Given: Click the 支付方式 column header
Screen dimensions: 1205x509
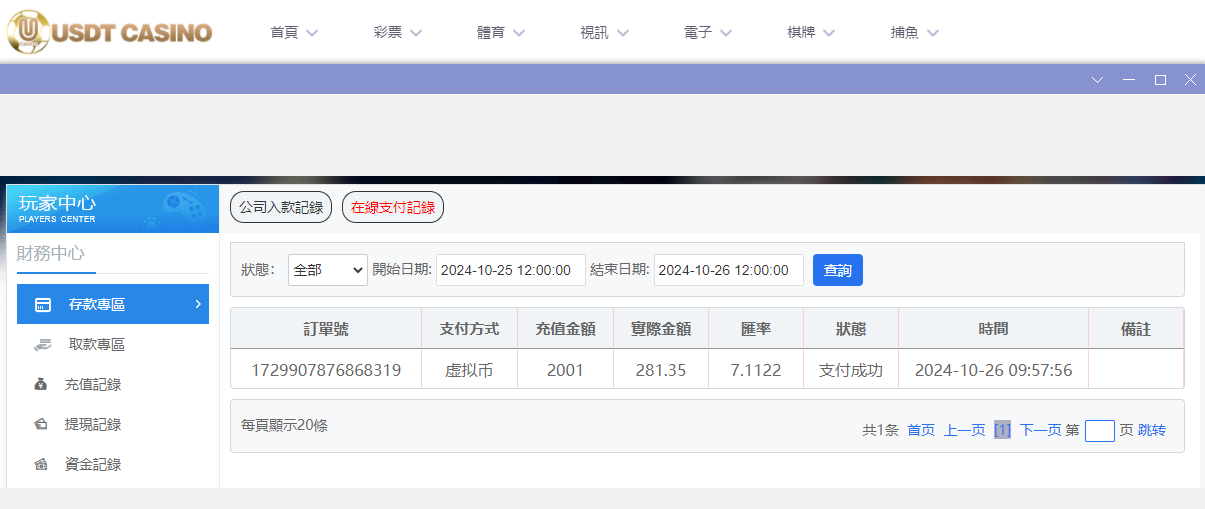Looking at the screenshot, I should point(468,328).
